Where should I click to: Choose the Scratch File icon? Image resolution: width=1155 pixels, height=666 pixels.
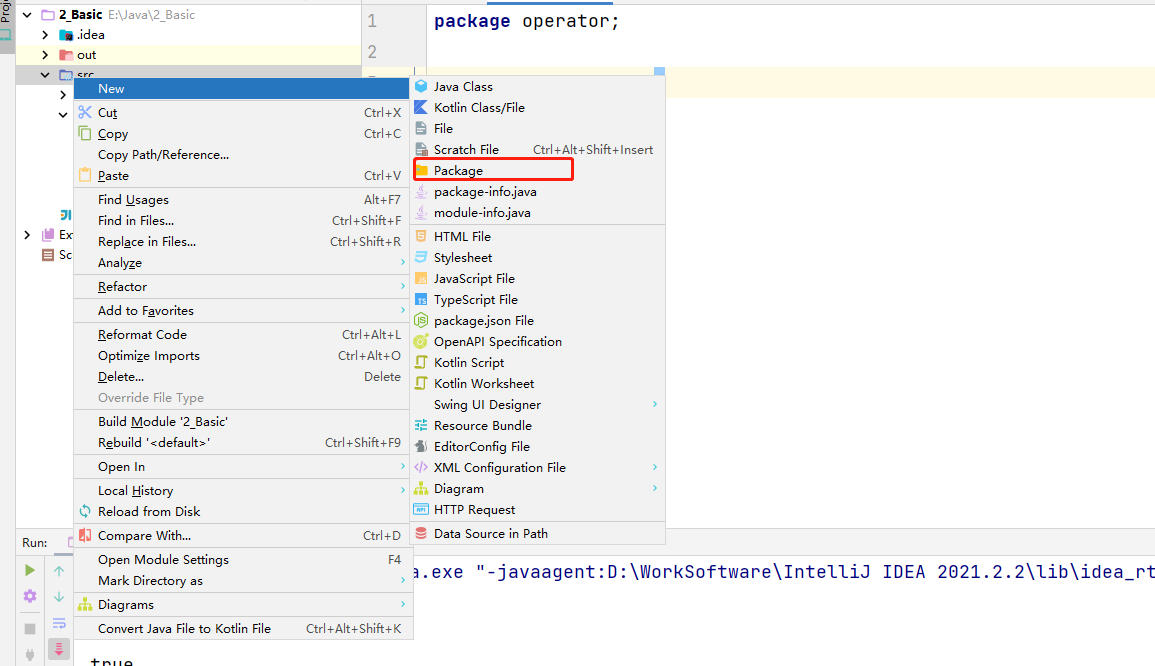click(421, 150)
